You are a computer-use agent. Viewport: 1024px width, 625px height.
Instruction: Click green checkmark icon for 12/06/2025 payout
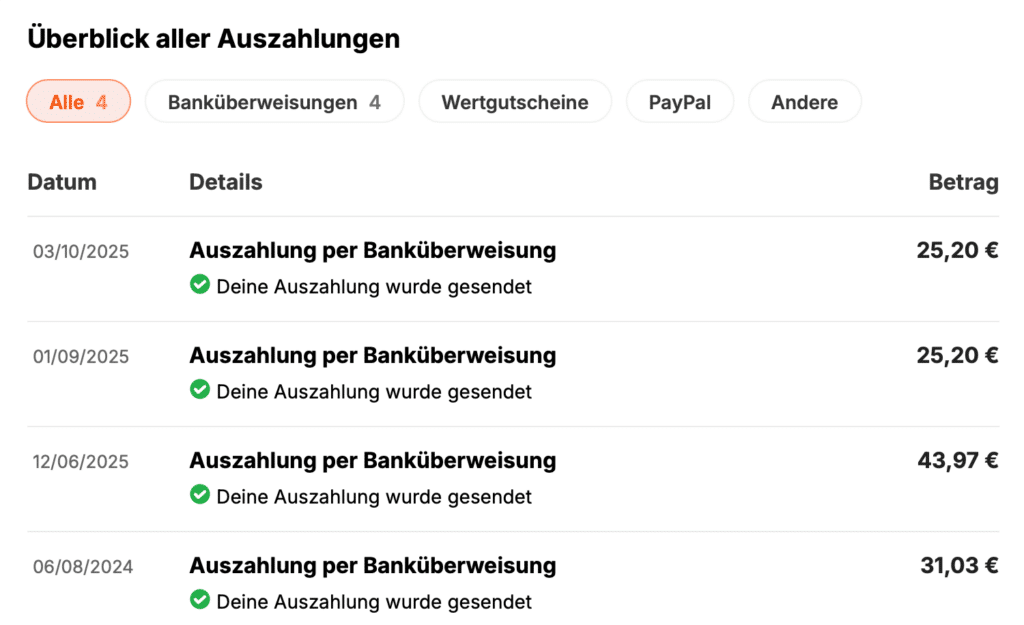click(200, 495)
